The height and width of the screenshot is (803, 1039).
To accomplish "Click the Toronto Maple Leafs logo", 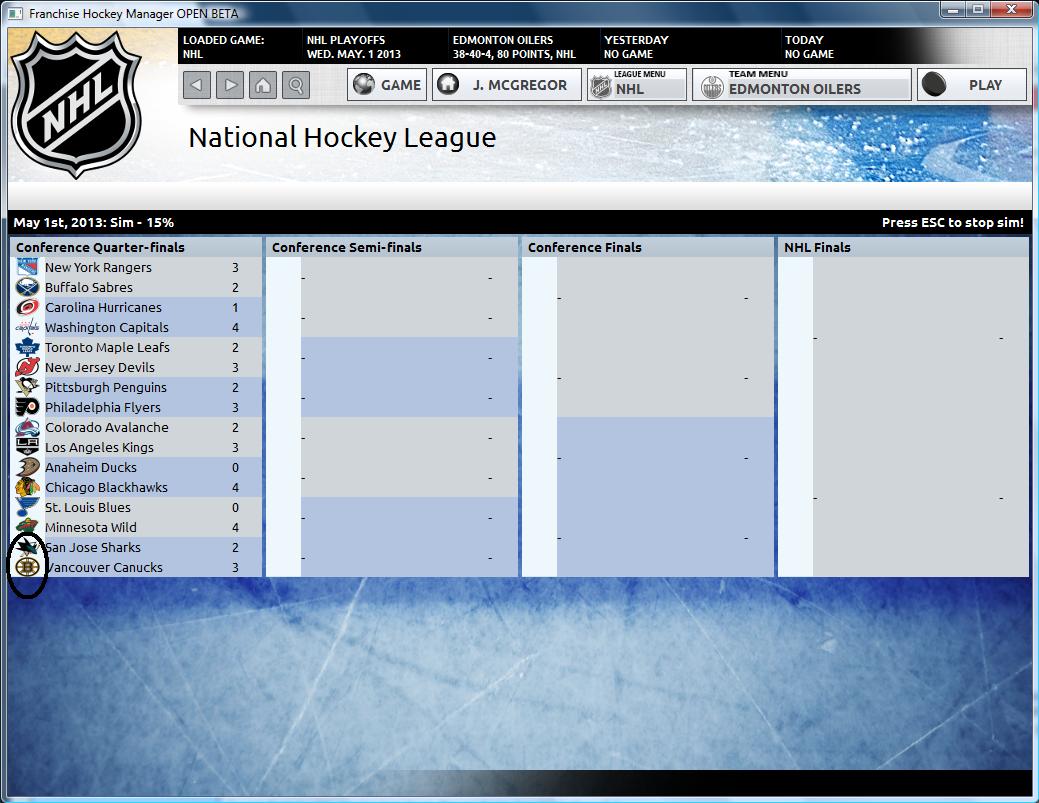I will point(27,347).
